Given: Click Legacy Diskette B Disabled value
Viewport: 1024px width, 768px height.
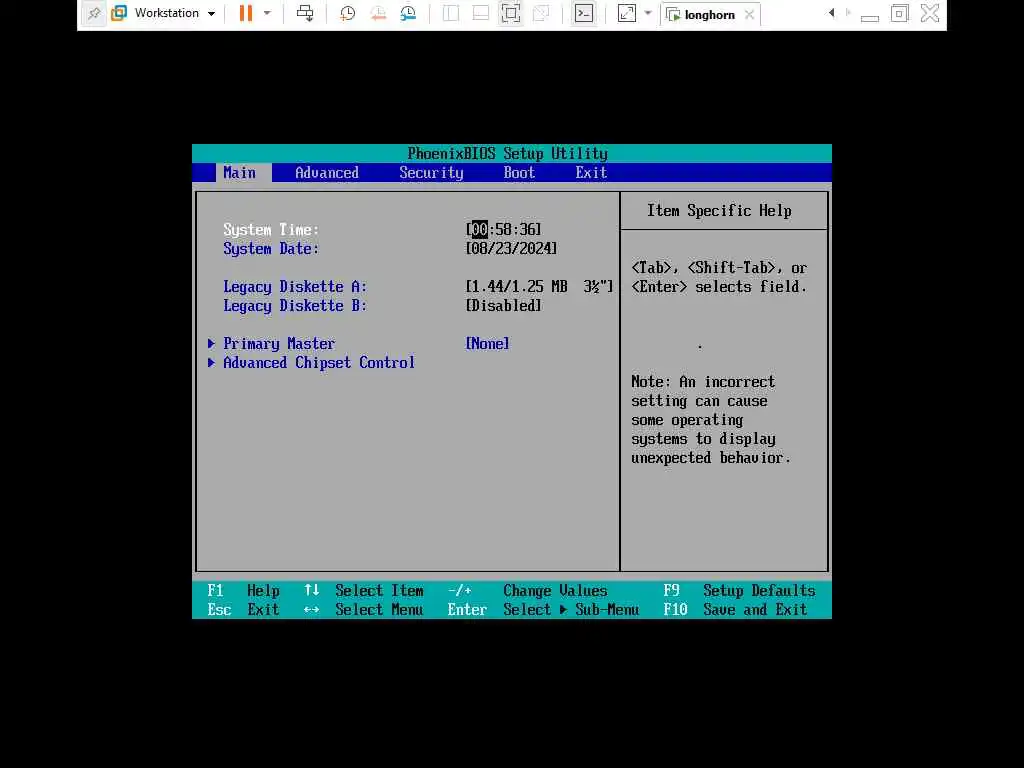Looking at the screenshot, I should coord(504,305).
